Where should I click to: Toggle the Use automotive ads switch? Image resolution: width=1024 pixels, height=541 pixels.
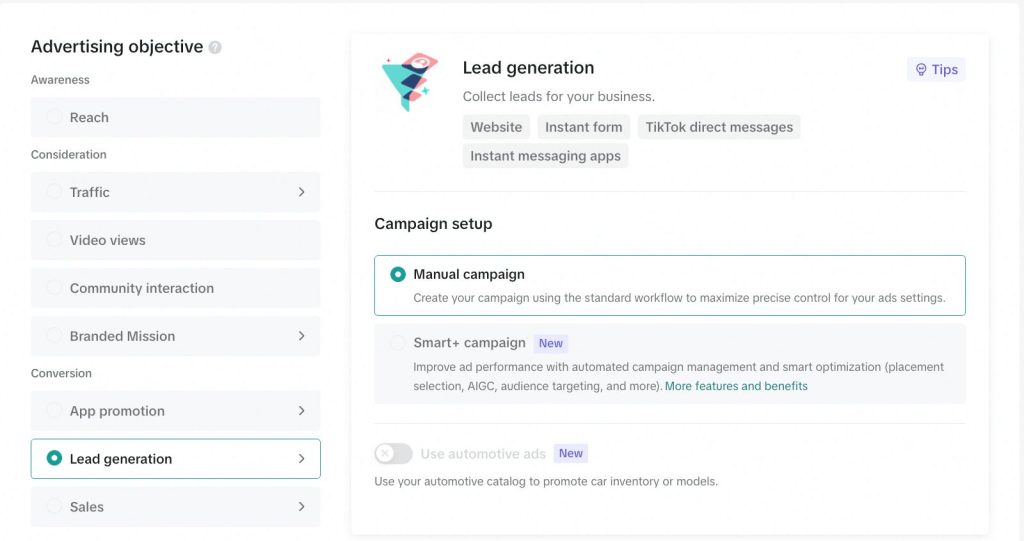[x=393, y=453]
